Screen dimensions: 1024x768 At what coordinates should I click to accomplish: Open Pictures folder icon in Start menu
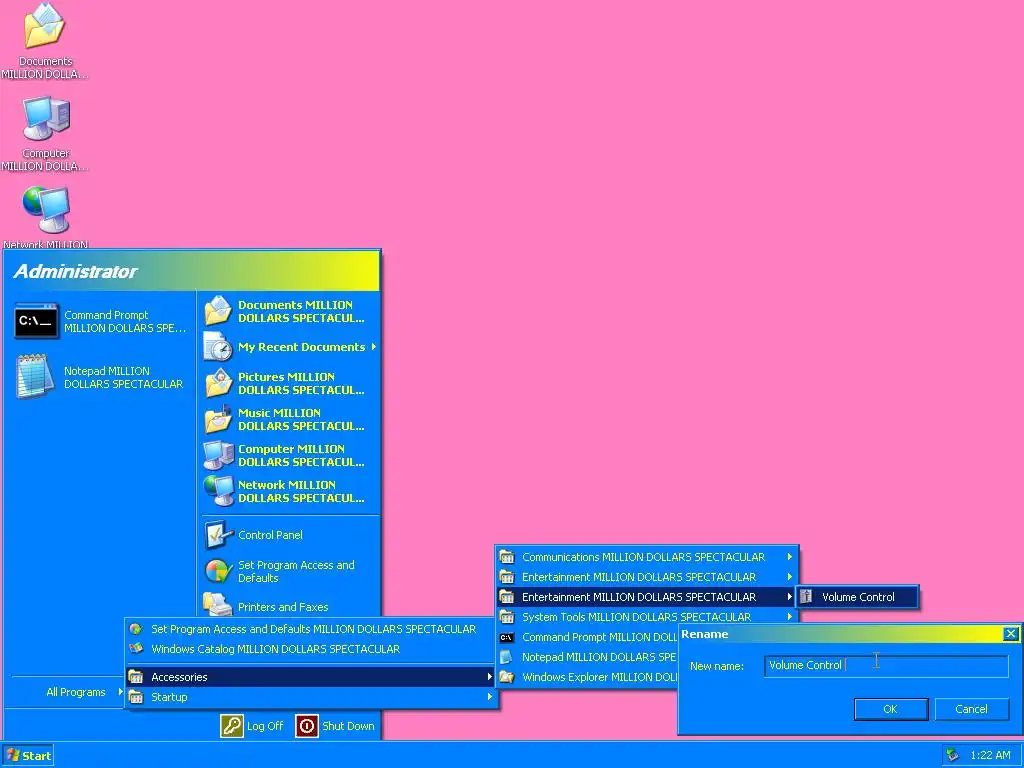pos(218,383)
